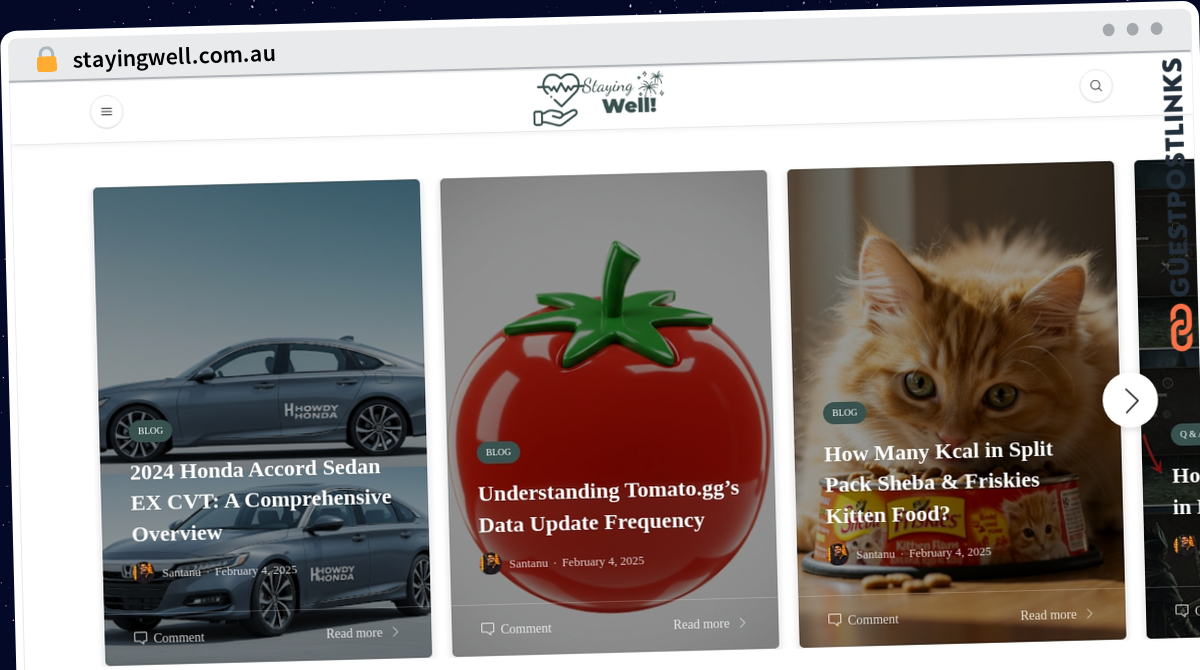The height and width of the screenshot is (670, 1200).
Task: Click Santanu avatar on Honda Accord post
Action: (x=144, y=572)
